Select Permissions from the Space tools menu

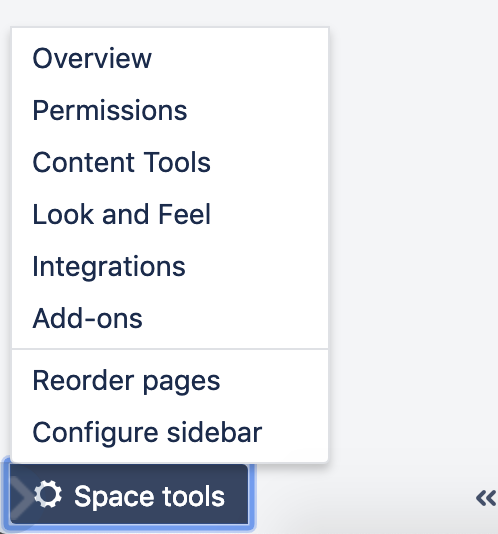pyautogui.click(x=170, y=110)
